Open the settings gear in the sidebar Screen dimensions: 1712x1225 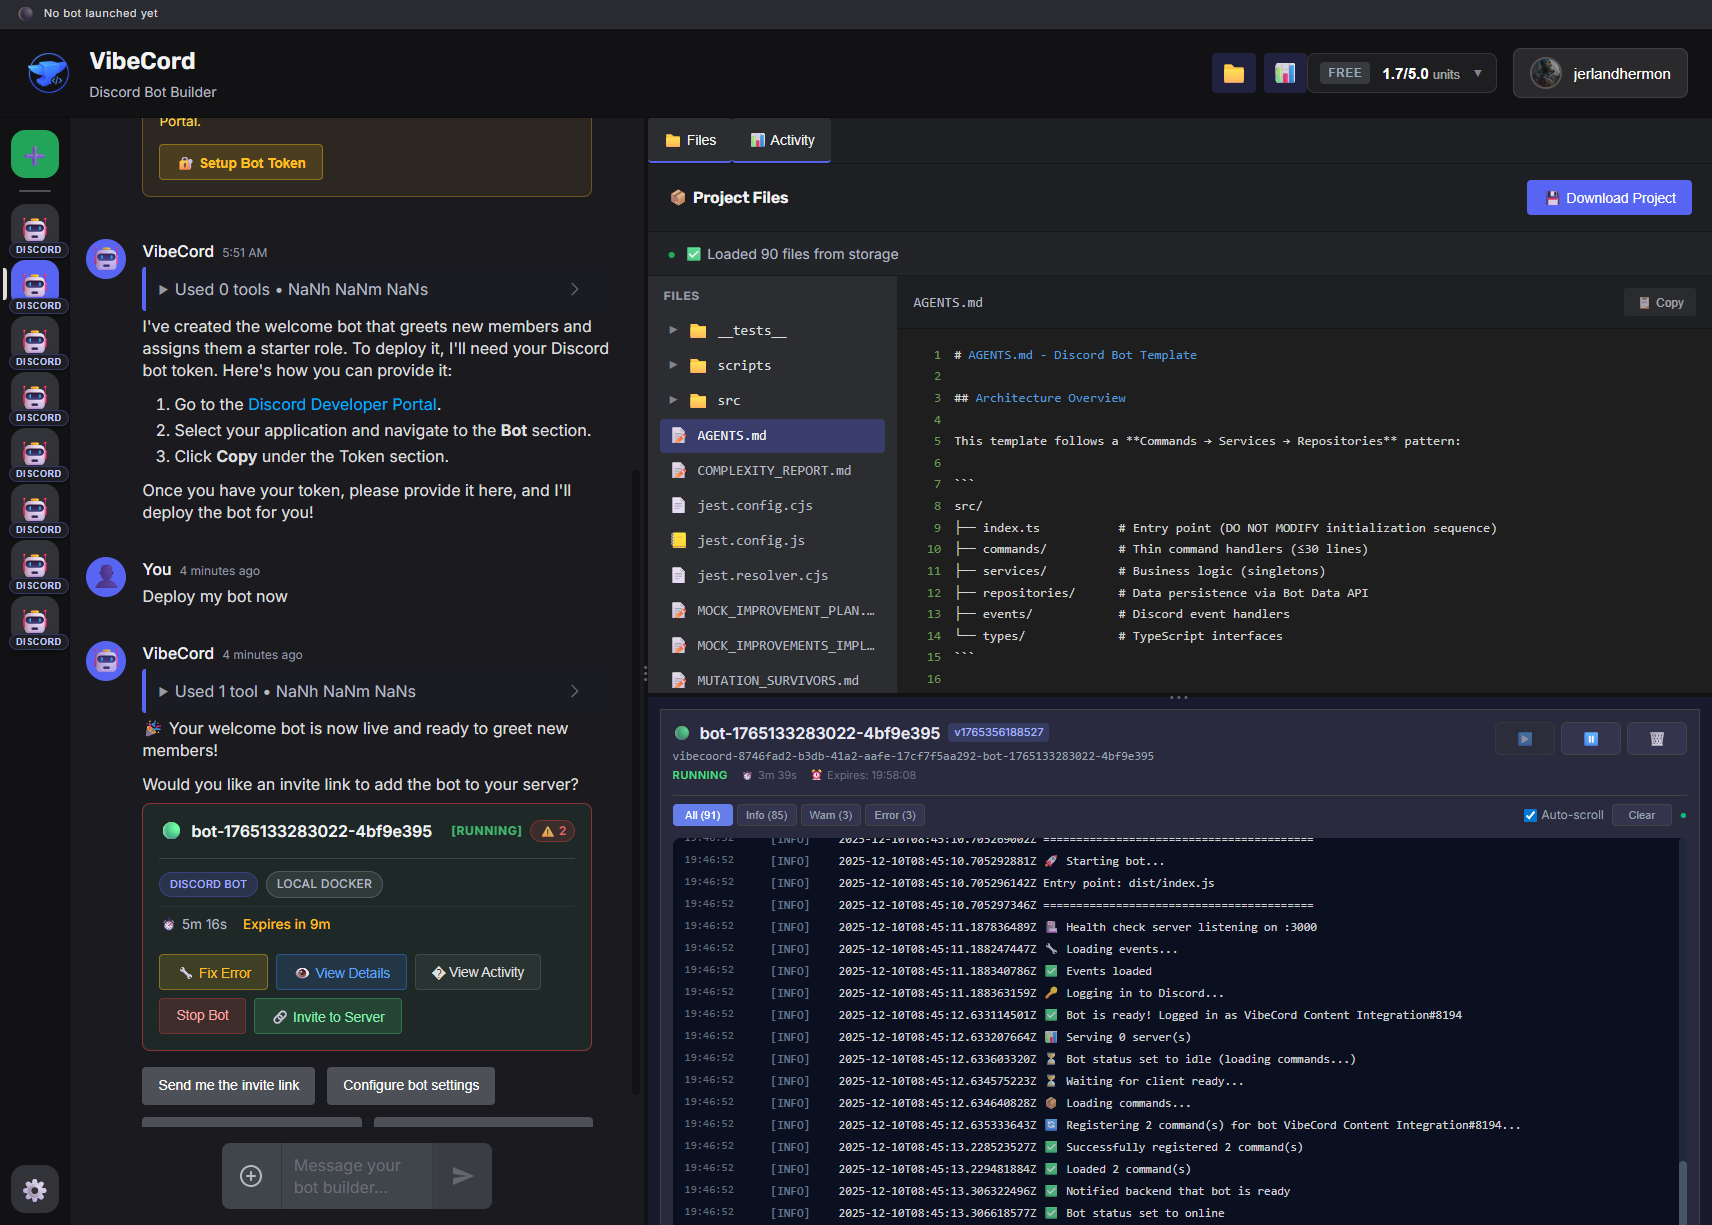click(35, 1189)
